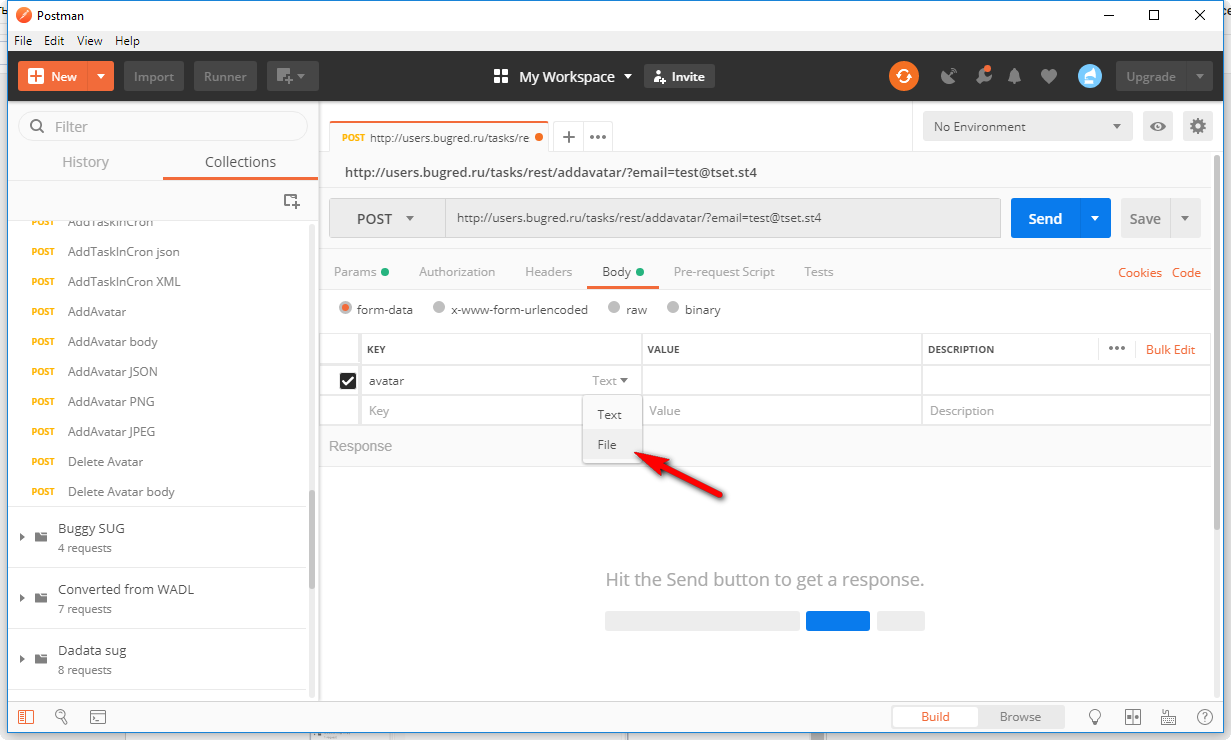Click the environment quick look eye icon
Image resolution: width=1231 pixels, height=740 pixels.
tap(1158, 127)
